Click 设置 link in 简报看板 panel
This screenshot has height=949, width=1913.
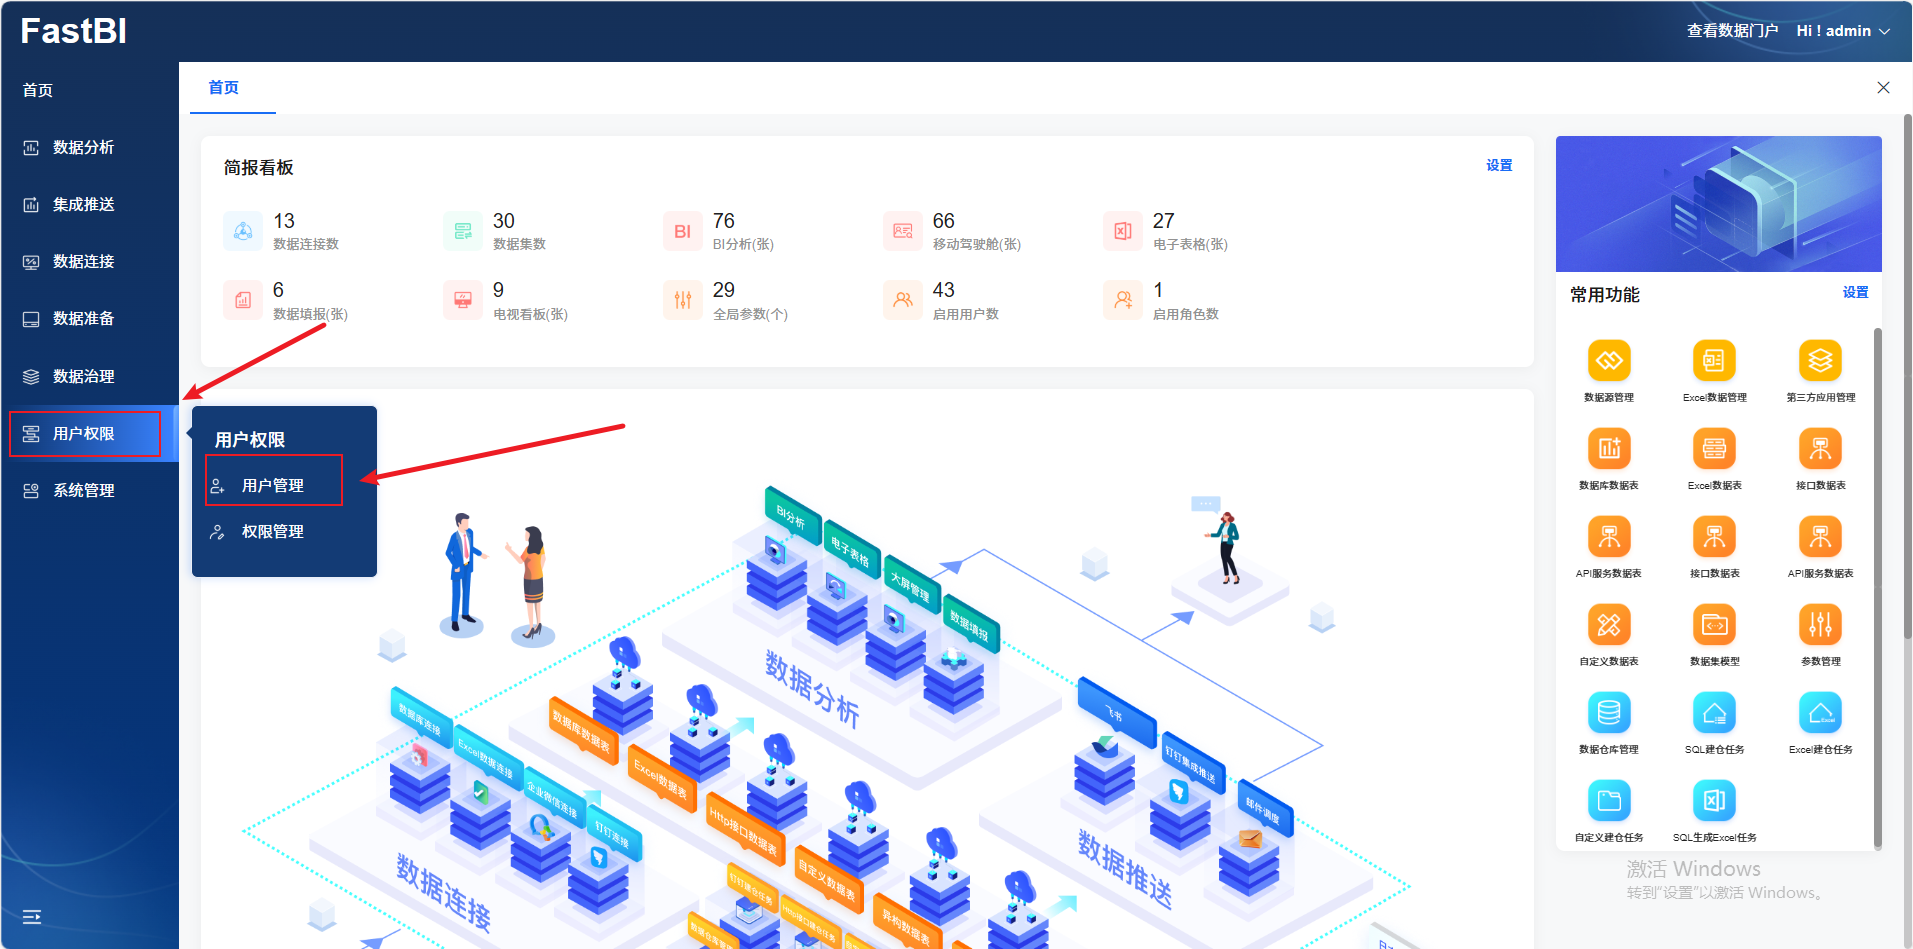pos(1498,165)
